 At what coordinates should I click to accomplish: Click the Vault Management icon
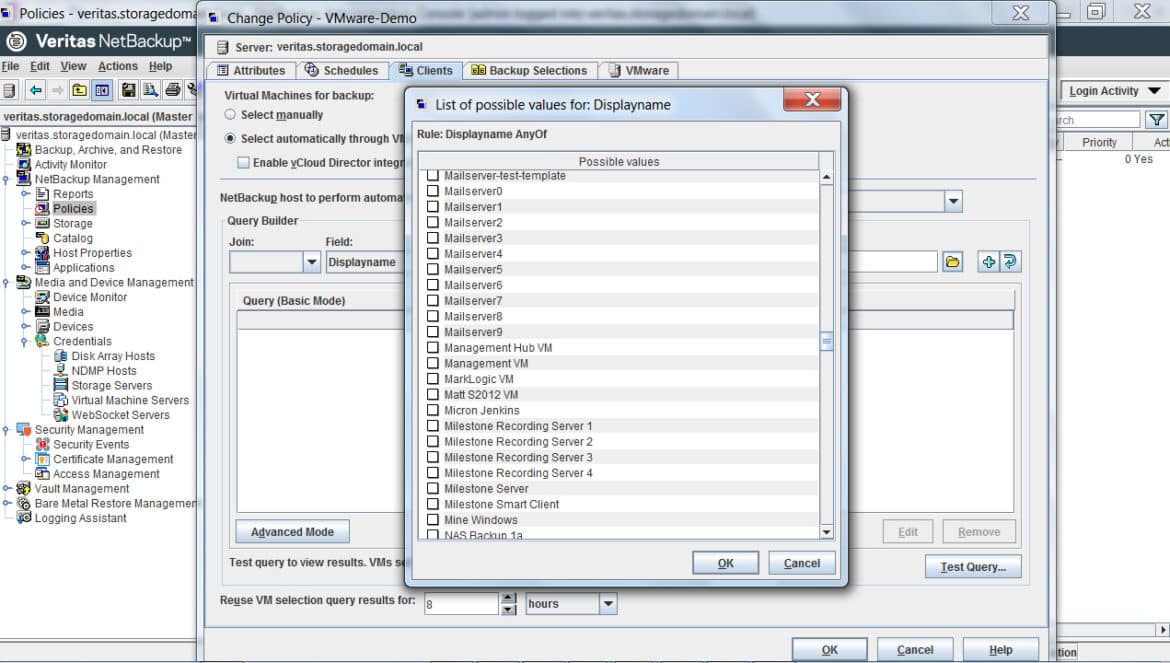click(24, 488)
